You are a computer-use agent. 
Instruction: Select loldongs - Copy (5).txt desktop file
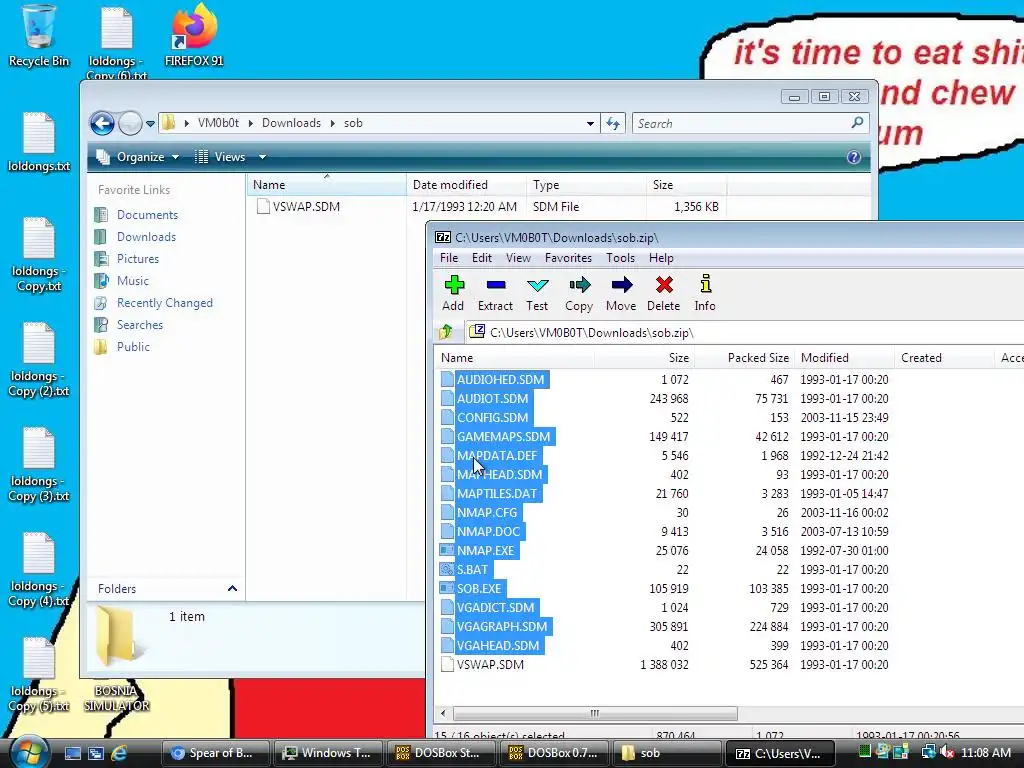(39, 675)
